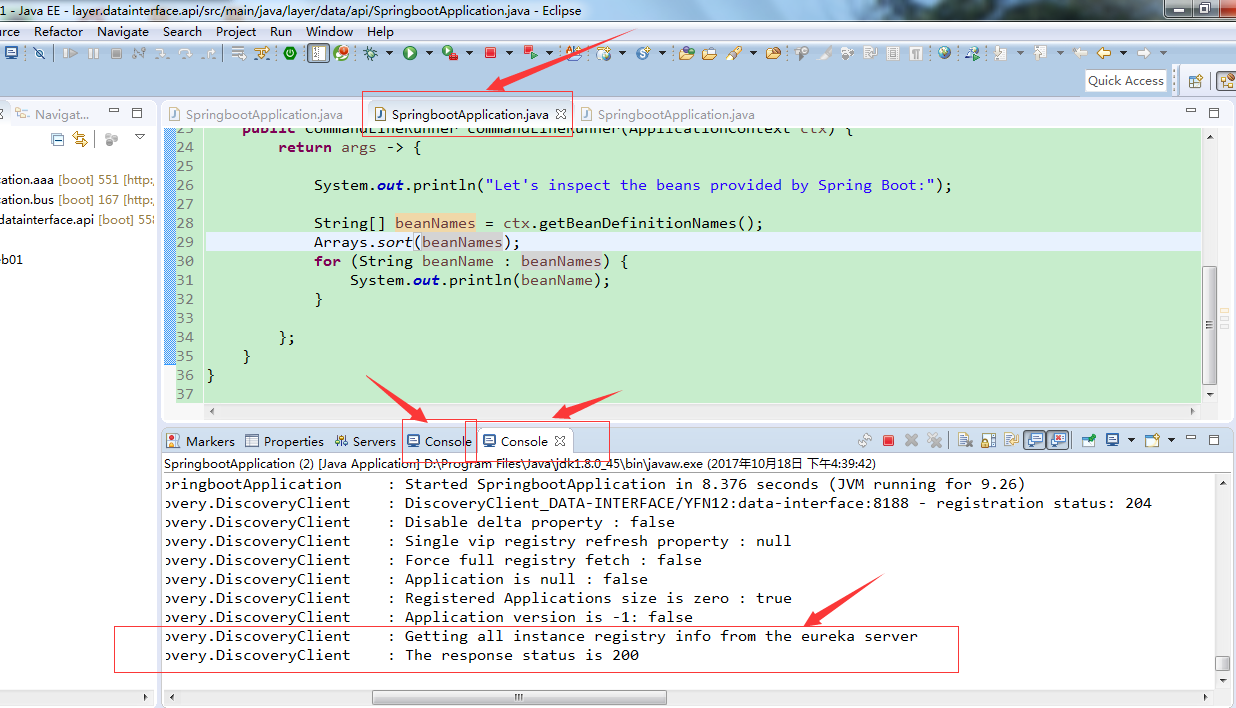Click the Step Return icon

tap(209, 52)
